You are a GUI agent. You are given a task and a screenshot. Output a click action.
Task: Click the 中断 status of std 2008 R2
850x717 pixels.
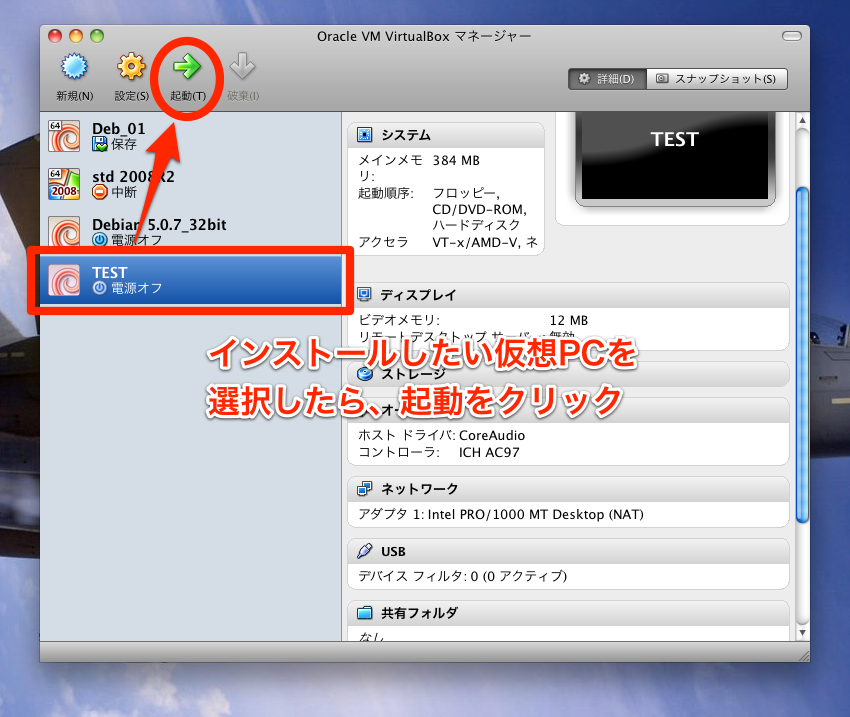pos(124,192)
